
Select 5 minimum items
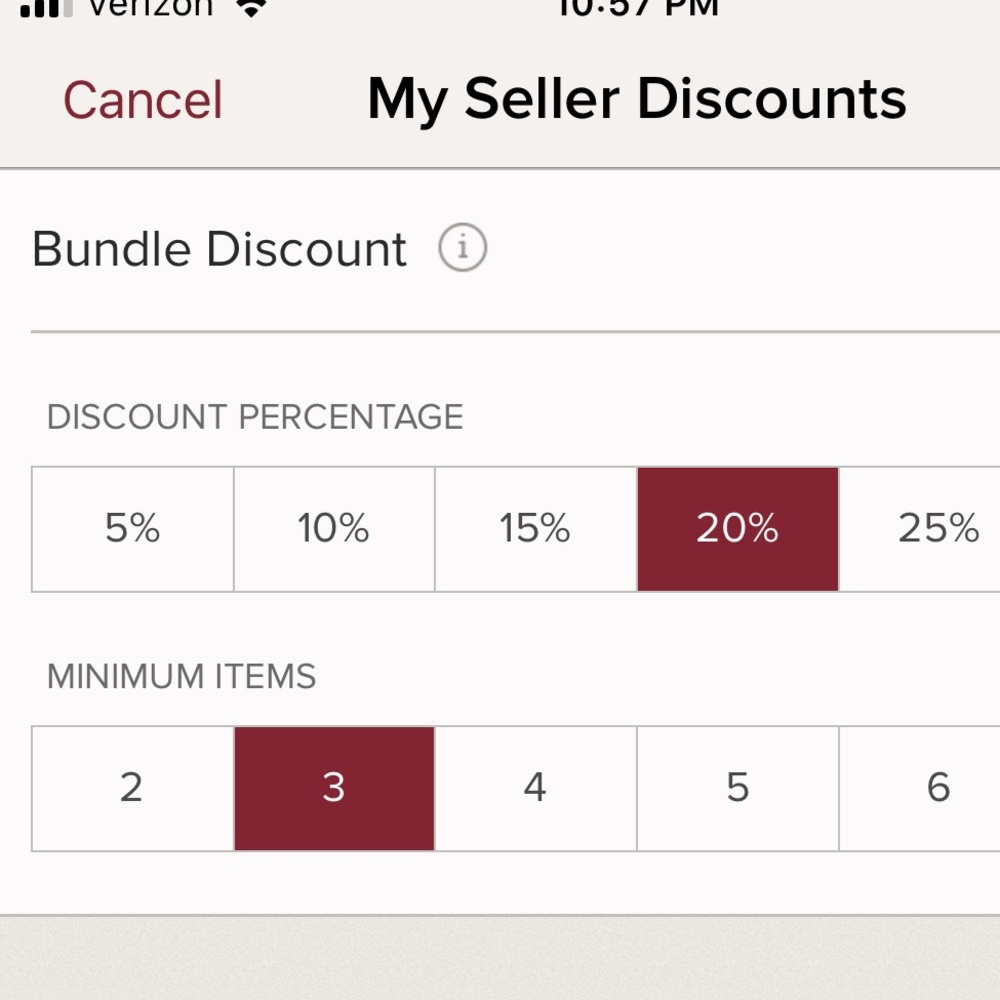tap(738, 788)
